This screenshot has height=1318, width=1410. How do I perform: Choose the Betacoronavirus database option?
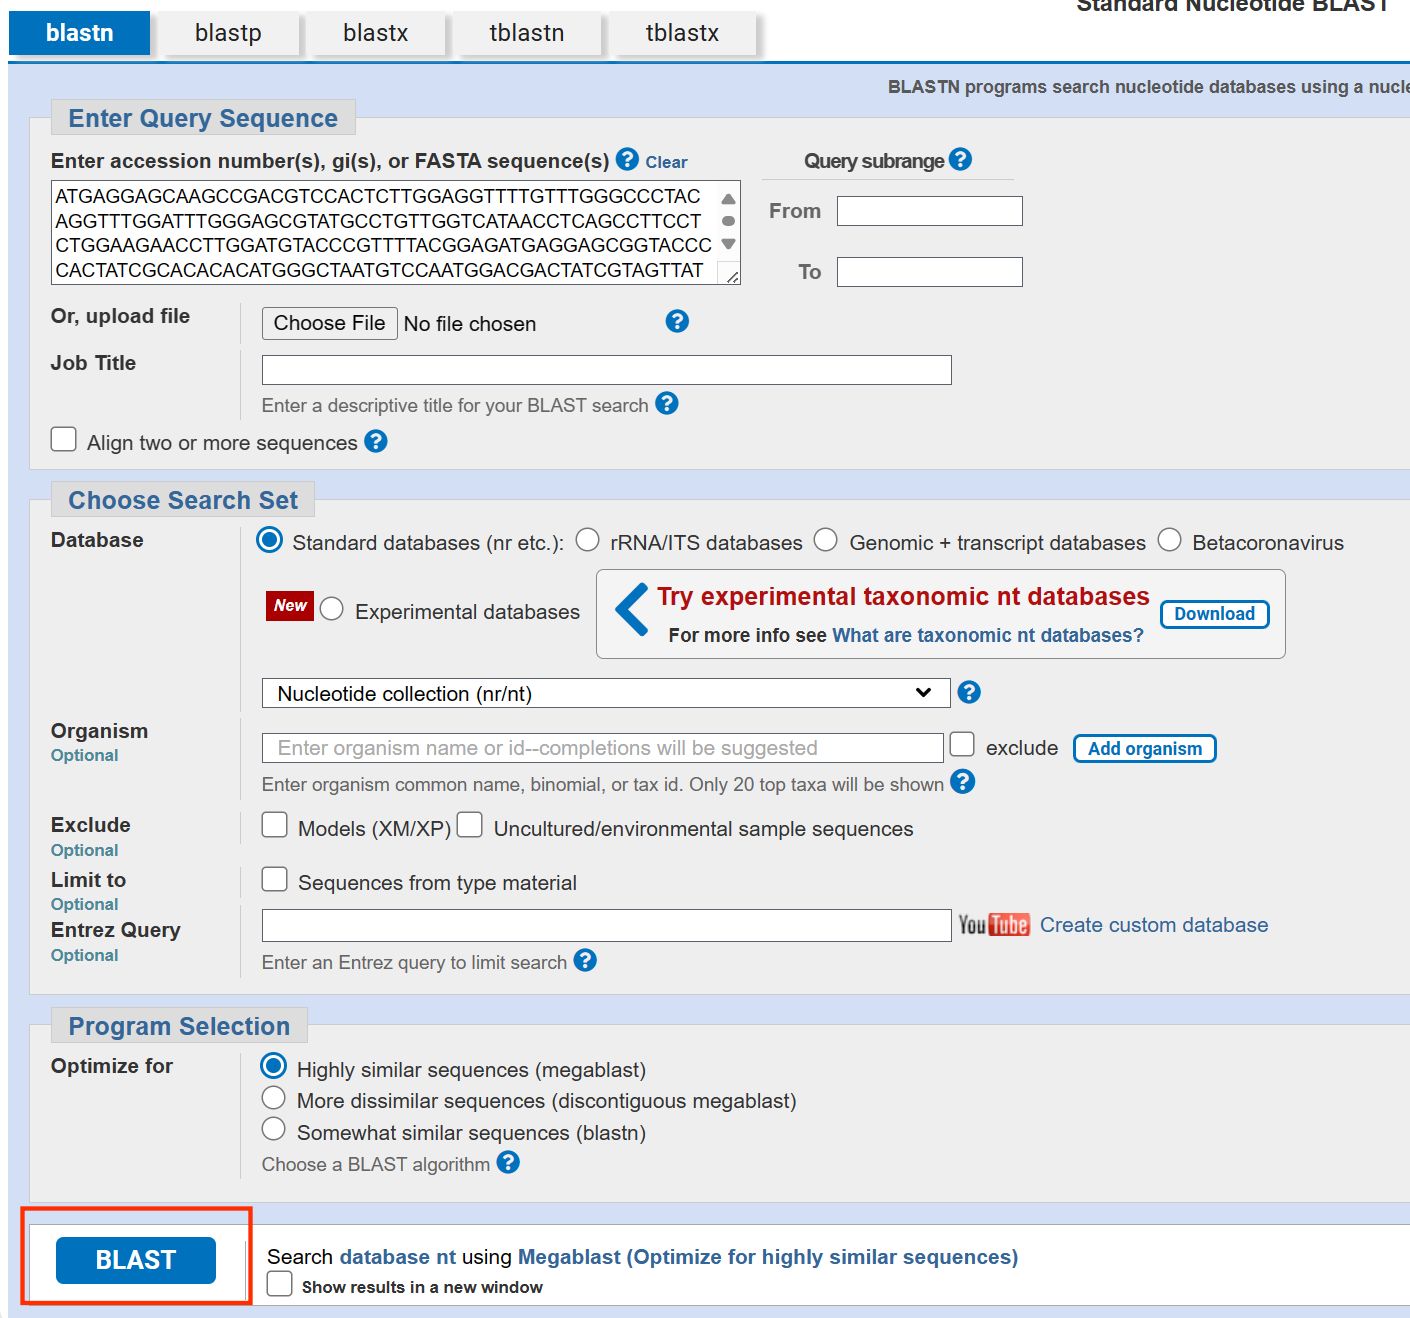1170,540
